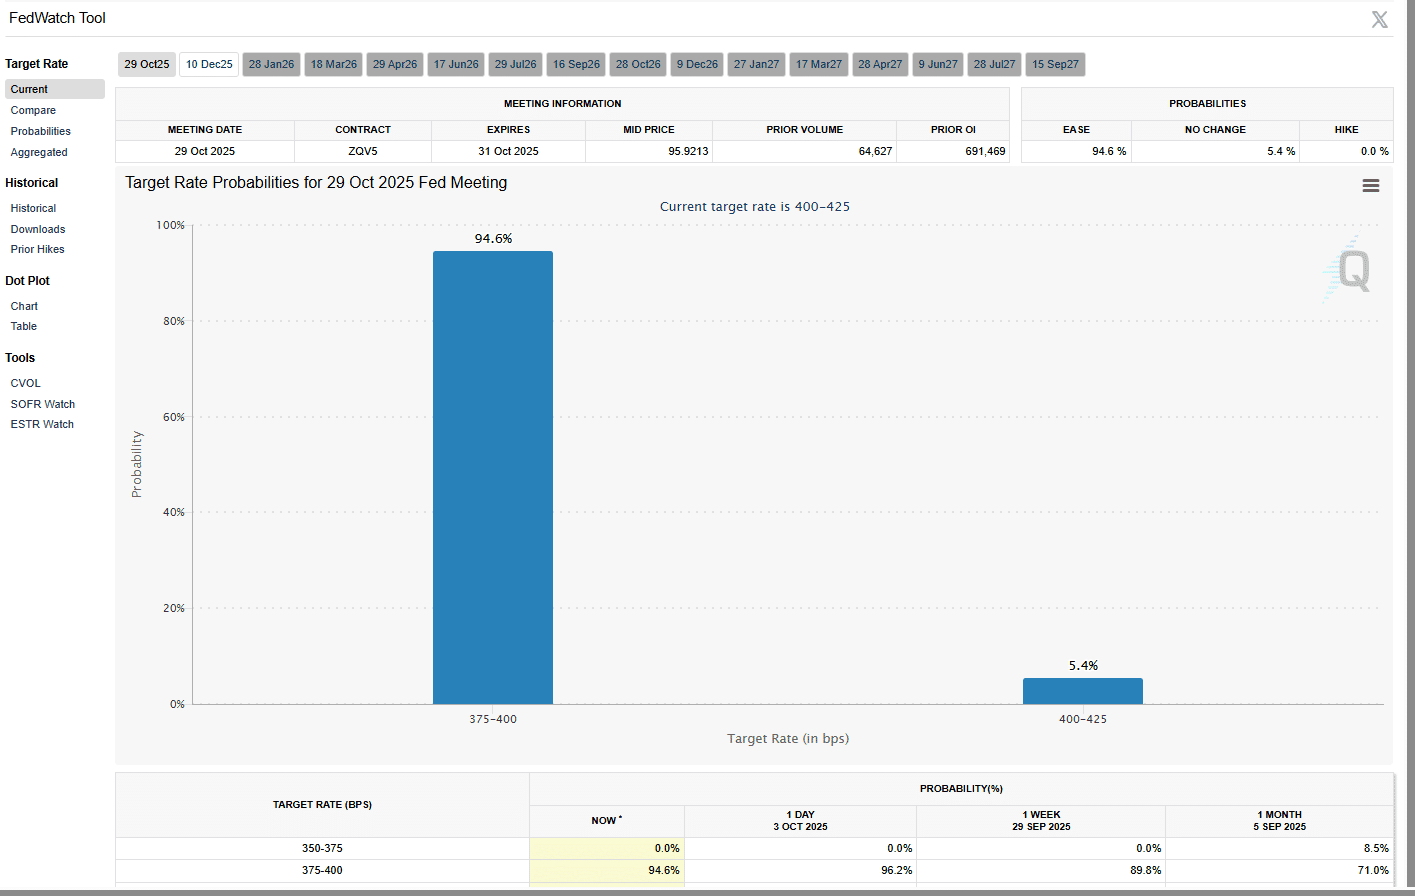This screenshot has width=1415, height=896.
Task: Go to Probabilities in Target Rate section
Action: click(x=41, y=131)
